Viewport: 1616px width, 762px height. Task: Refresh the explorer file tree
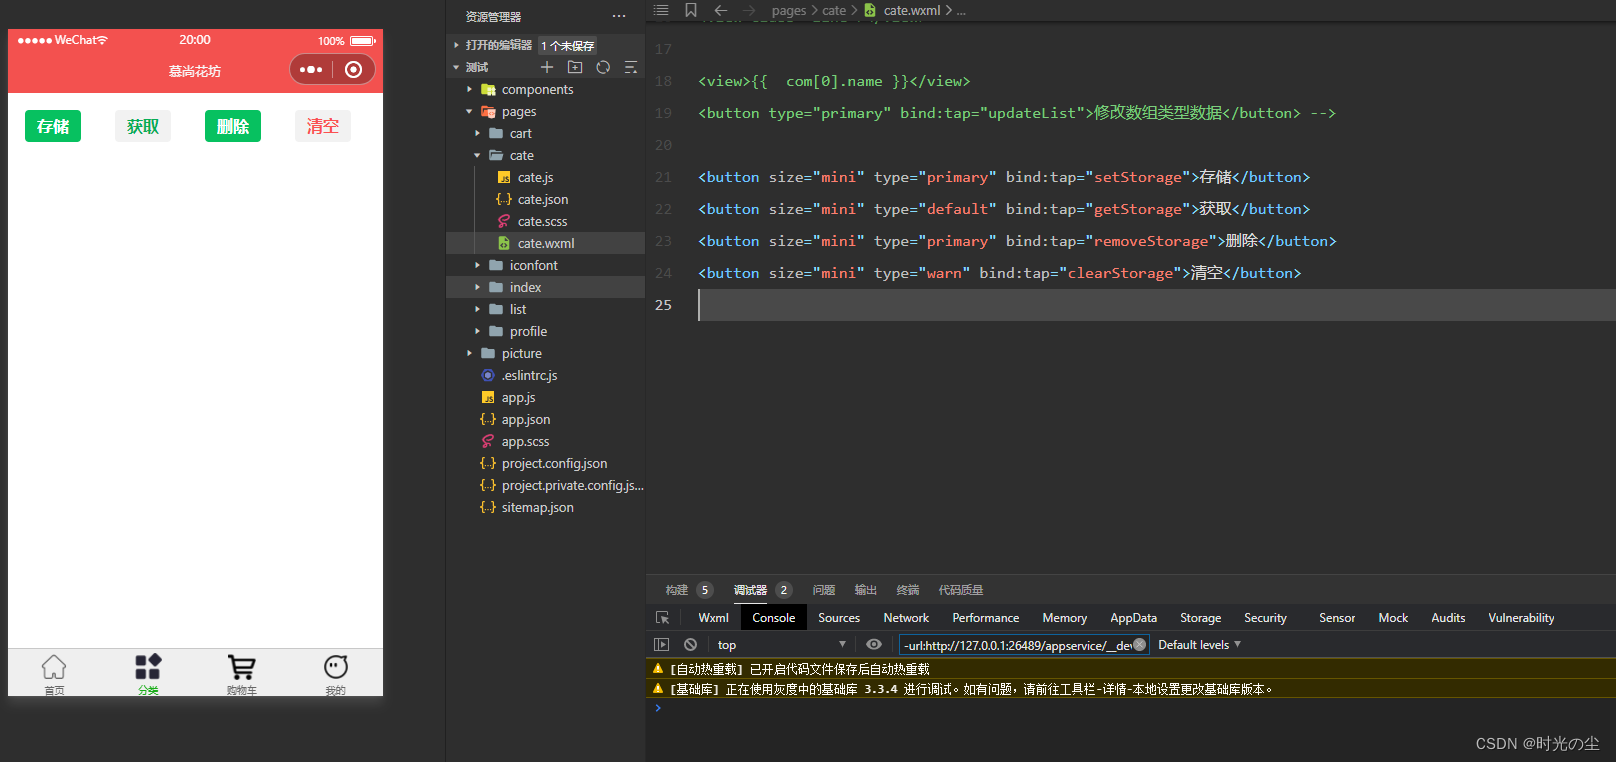(603, 67)
